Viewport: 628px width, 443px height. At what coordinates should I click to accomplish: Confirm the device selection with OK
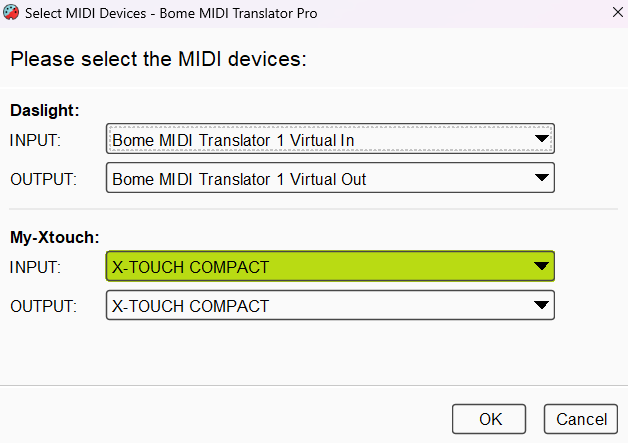point(490,418)
